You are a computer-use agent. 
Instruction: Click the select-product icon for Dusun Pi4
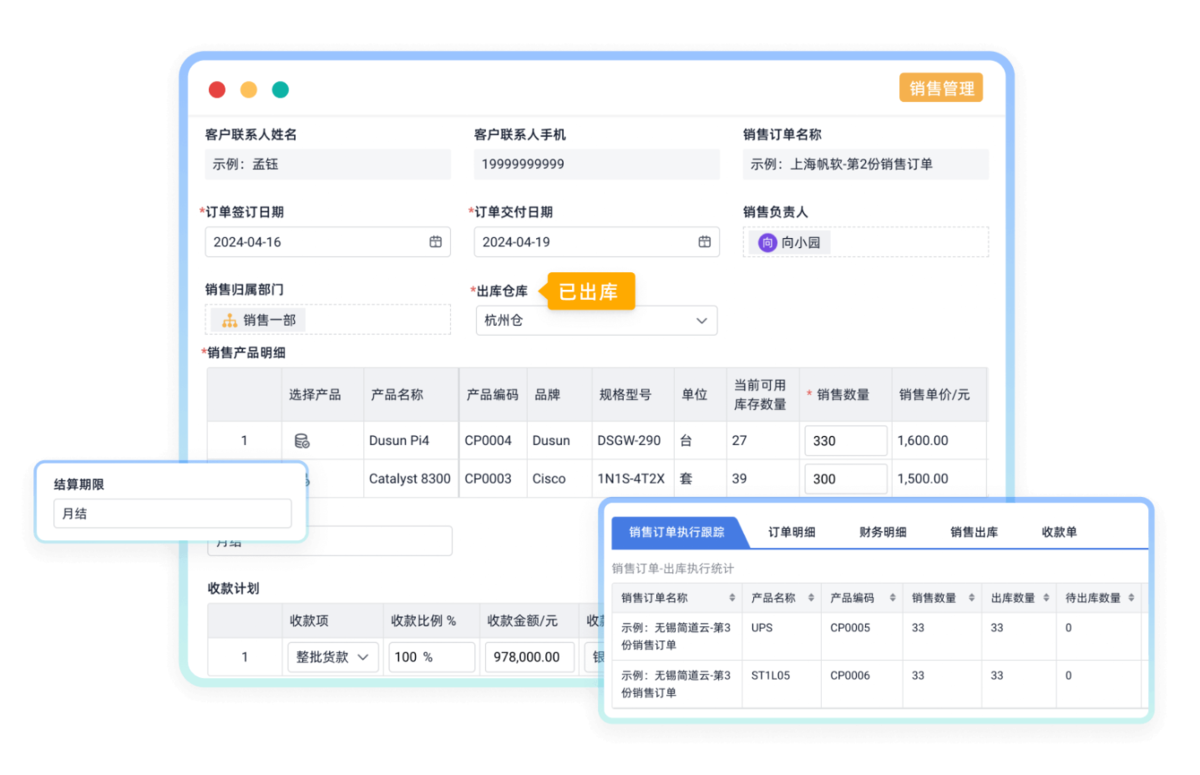coord(301,441)
